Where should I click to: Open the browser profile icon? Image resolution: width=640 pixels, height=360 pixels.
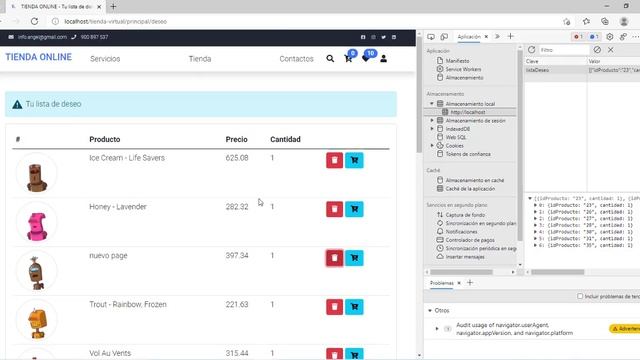pos(624,21)
